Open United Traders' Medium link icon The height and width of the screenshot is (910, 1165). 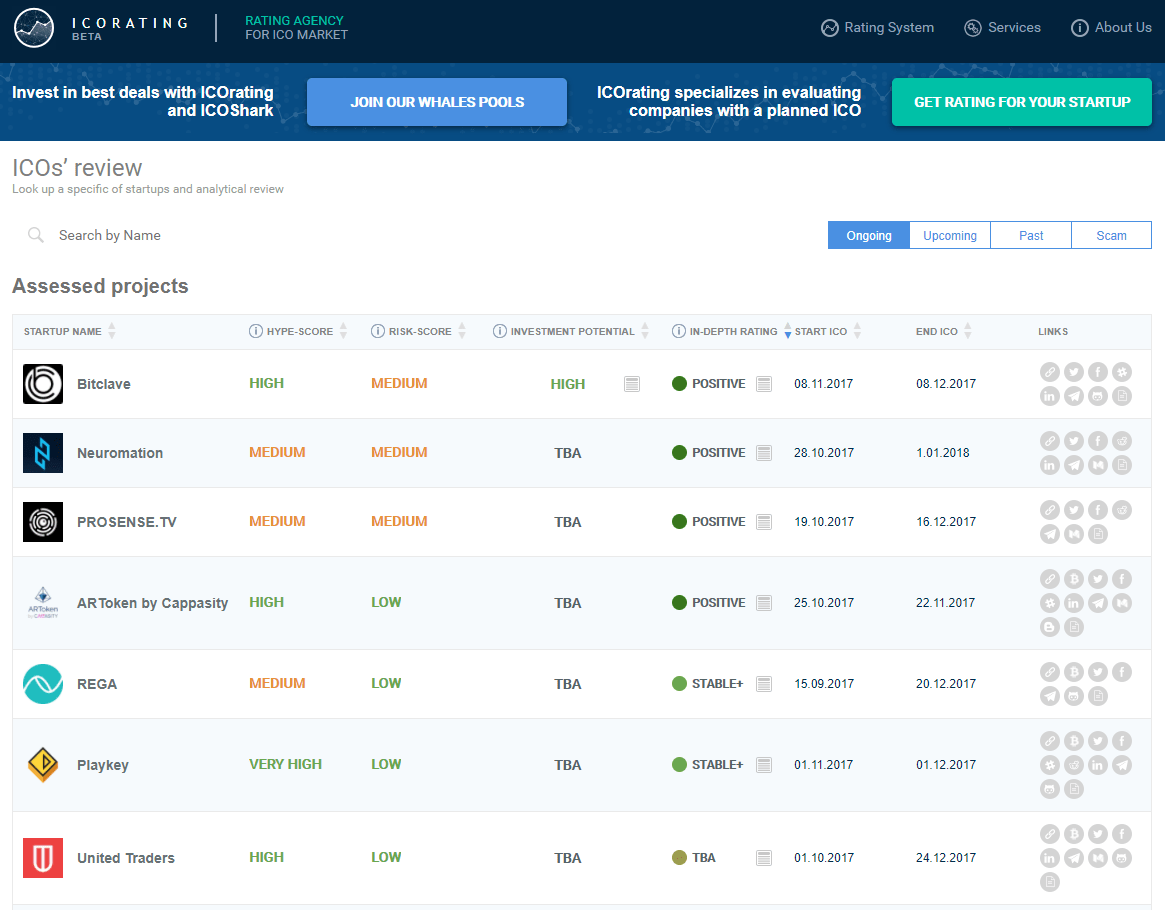(x=1097, y=858)
